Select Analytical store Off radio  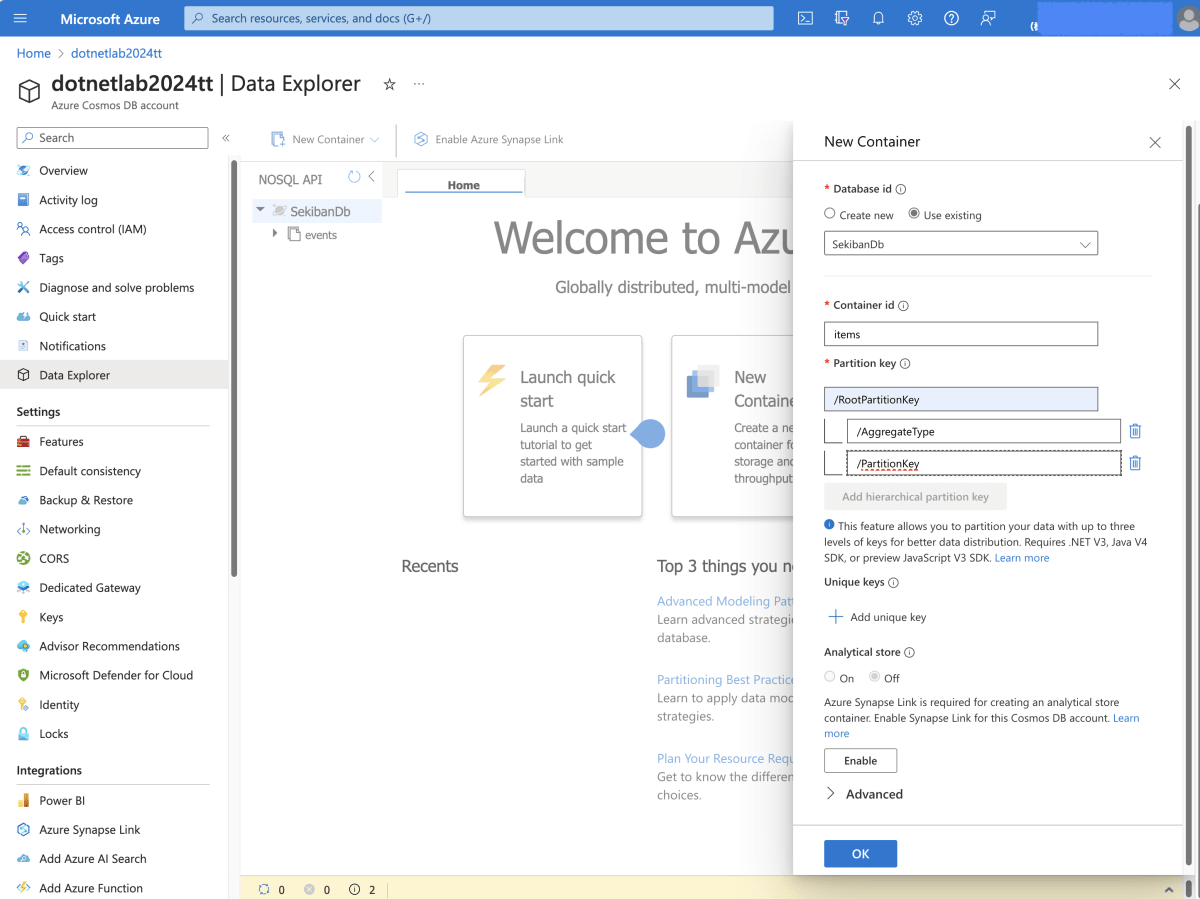coord(874,677)
